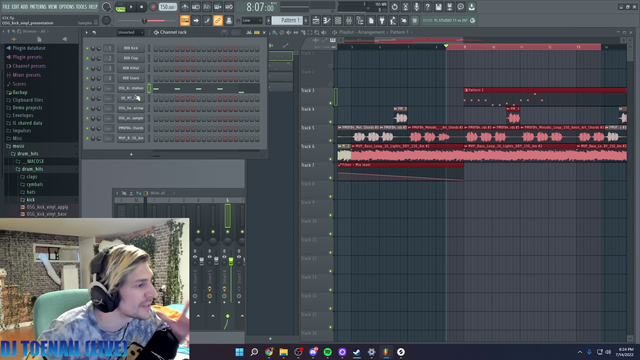Screen dimensions: 640x360
Task: Open the plugin picker plug icon
Action: 382,20
